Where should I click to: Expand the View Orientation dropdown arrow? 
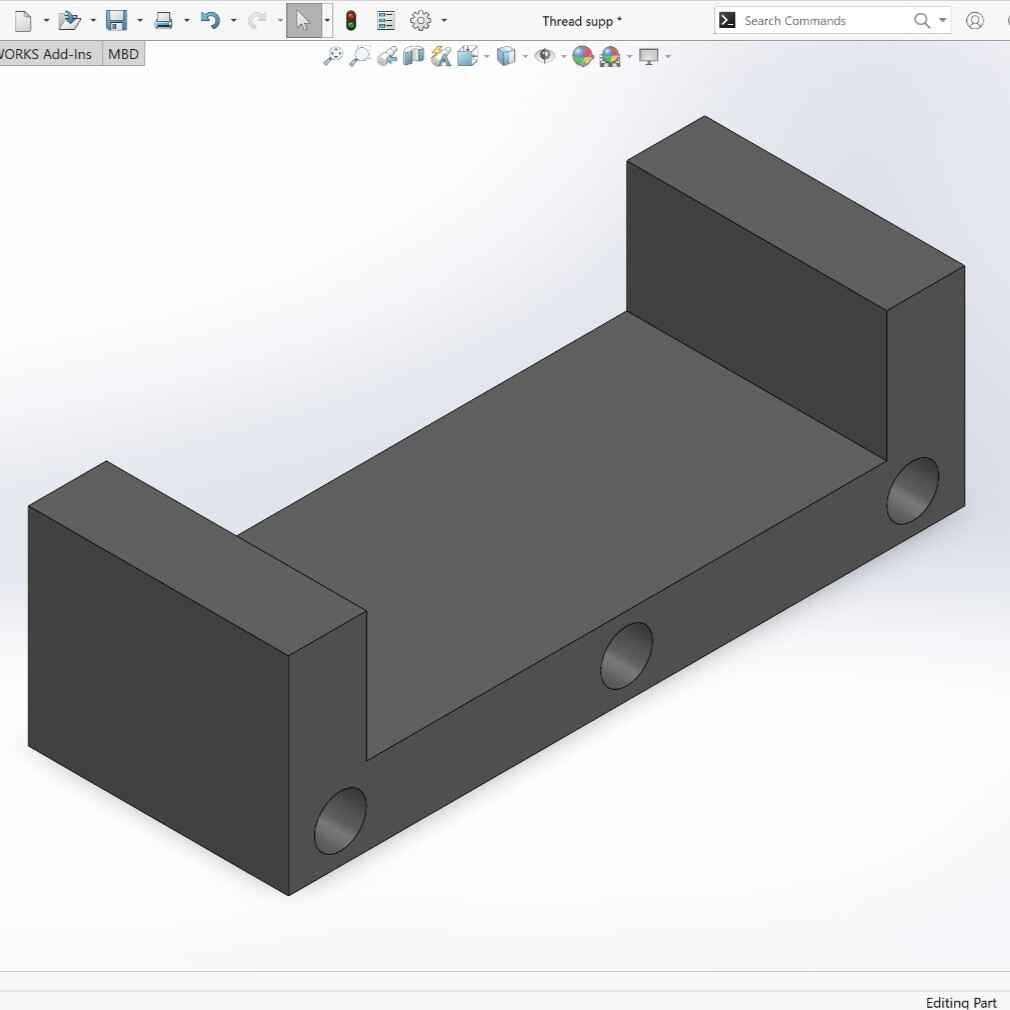tap(486, 57)
